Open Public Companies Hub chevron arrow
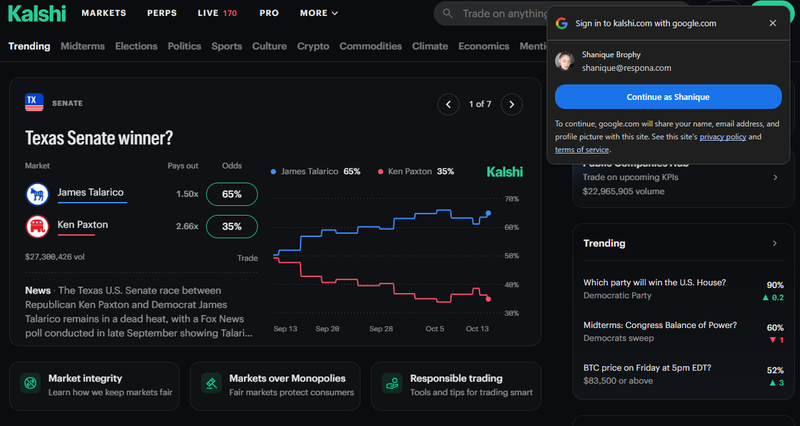The image size is (800, 426). [x=775, y=178]
